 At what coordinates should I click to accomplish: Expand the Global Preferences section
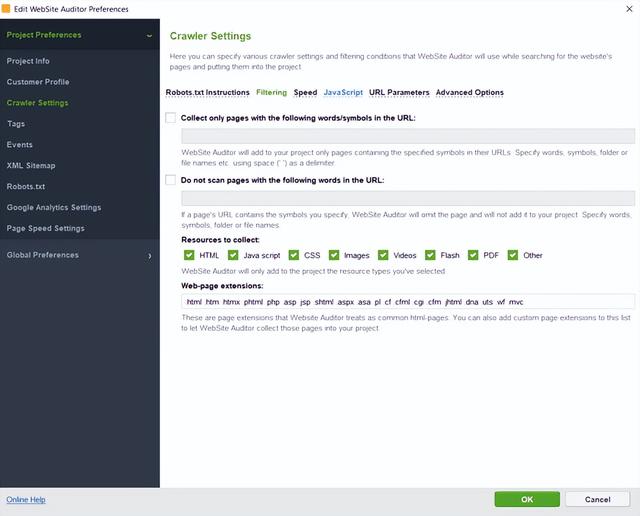(150, 256)
